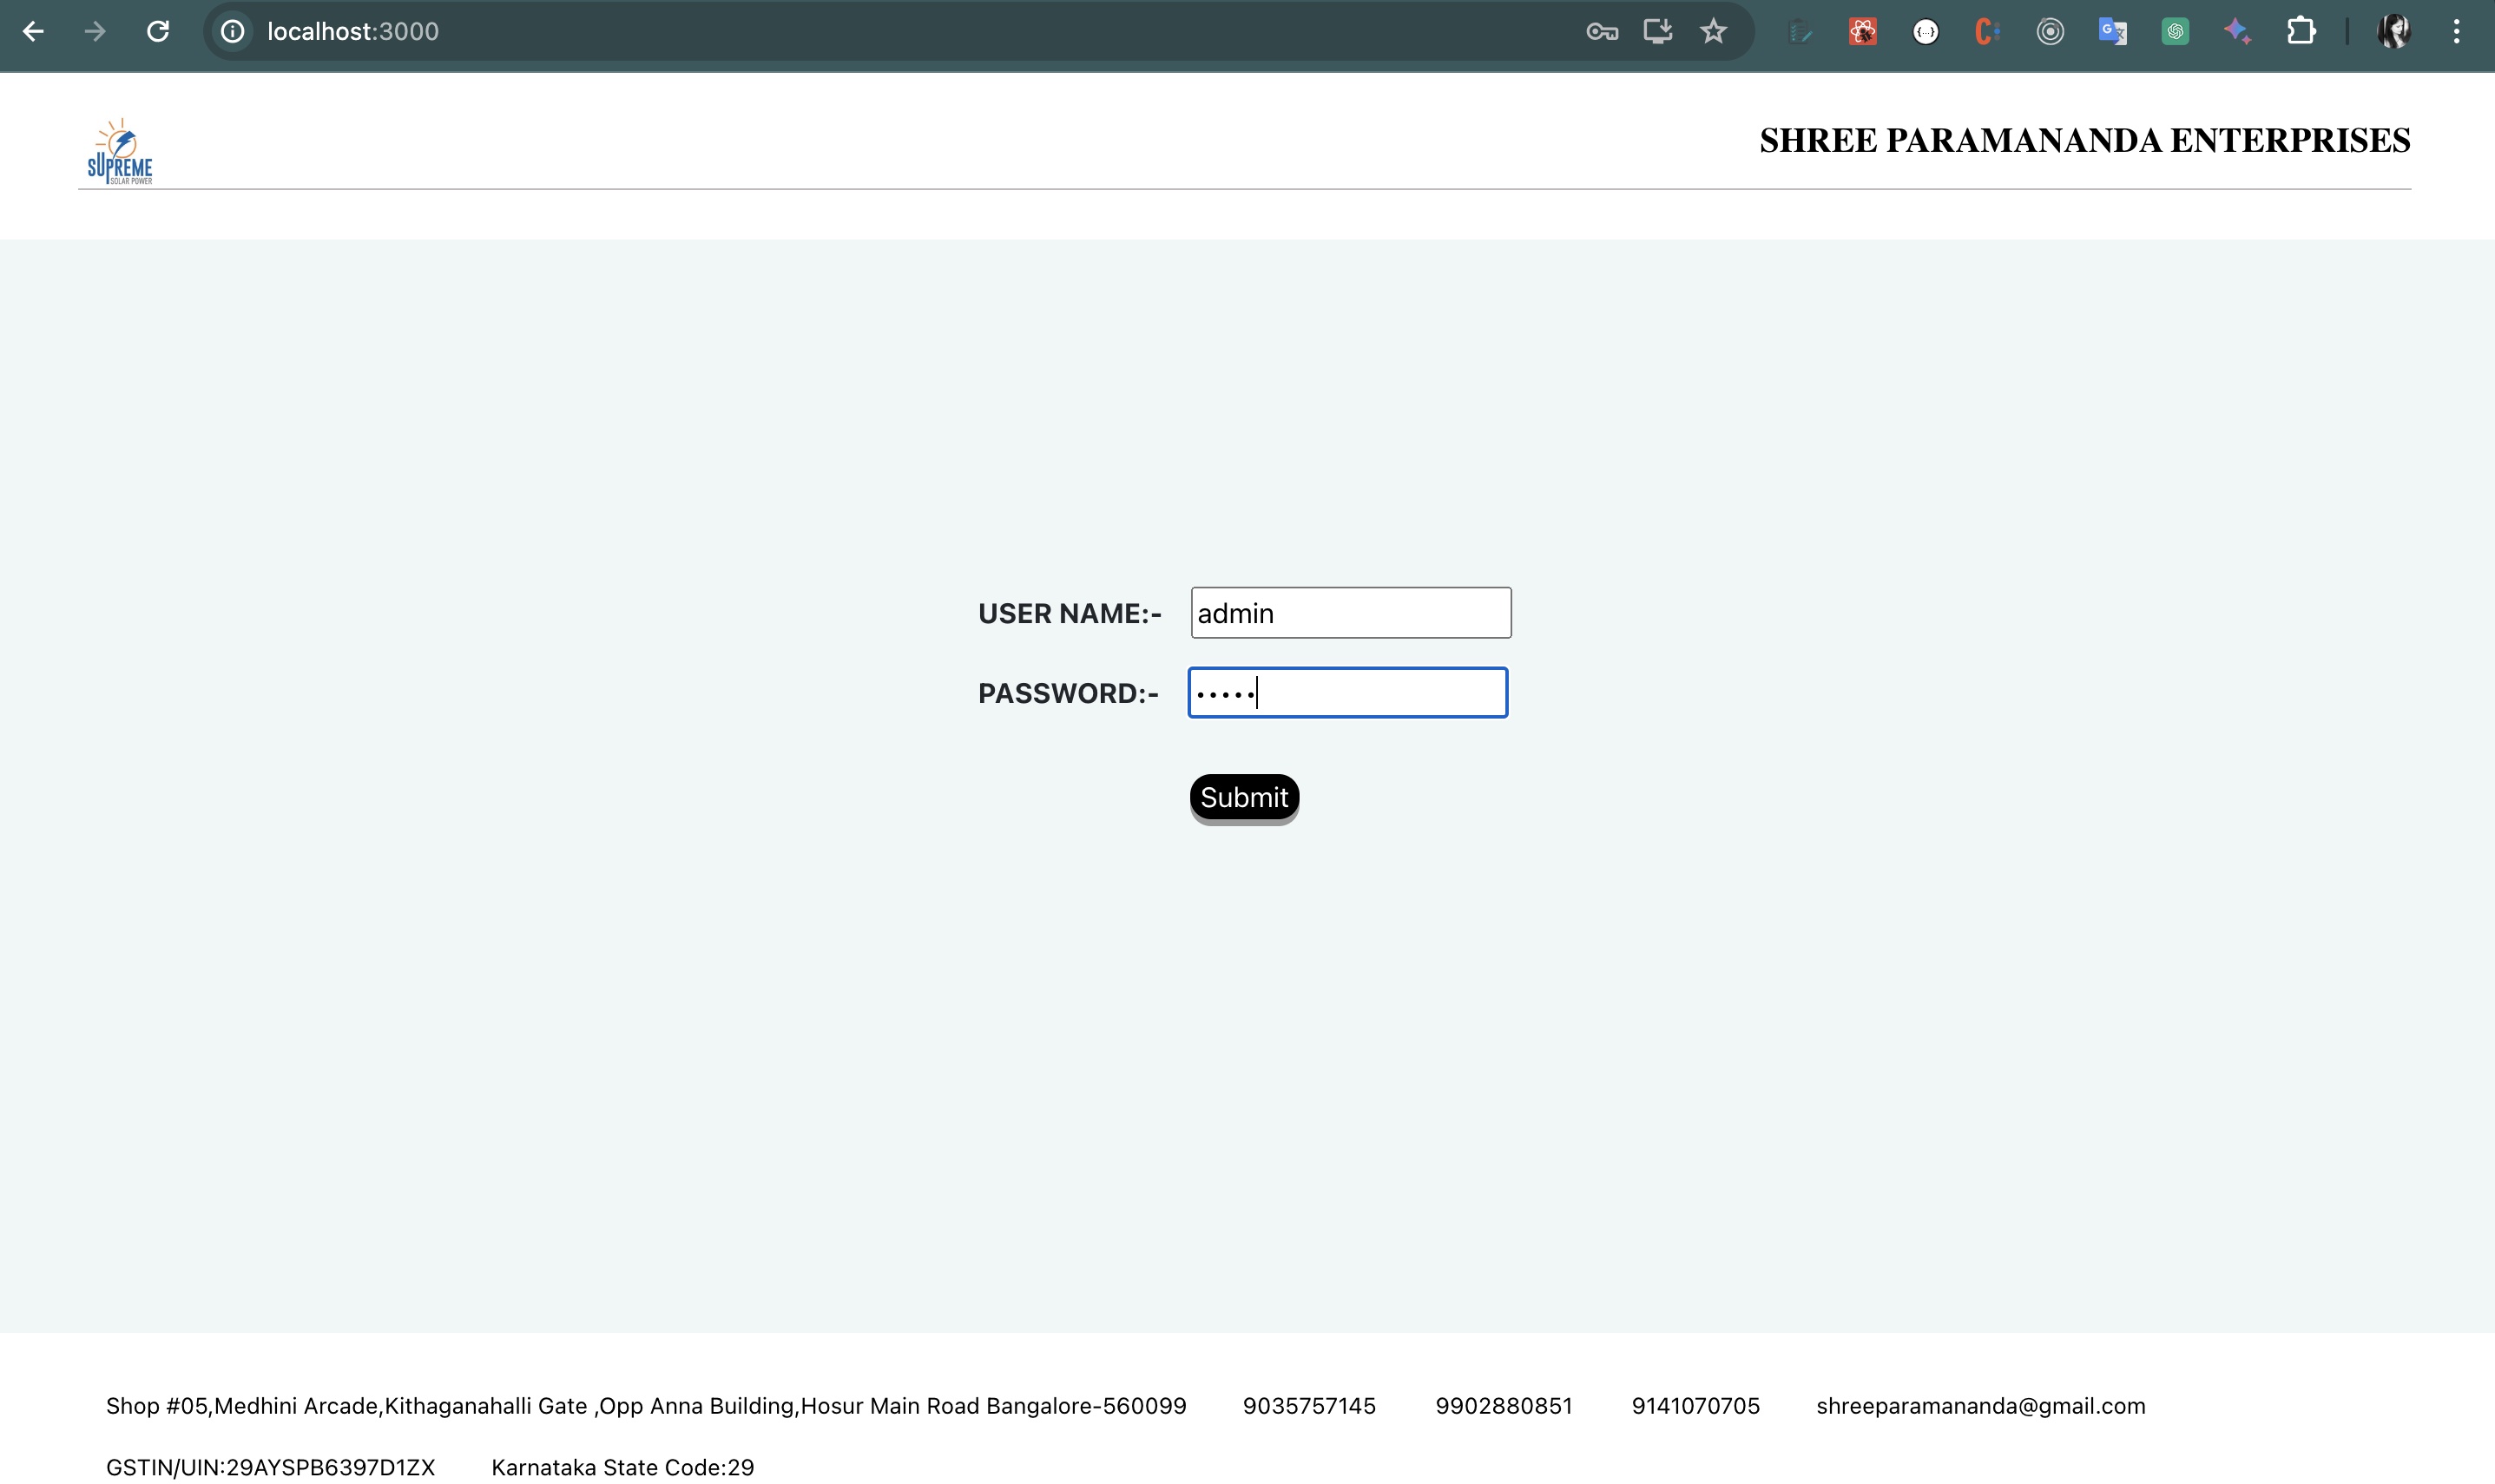Reload the current page
Viewport: 2495px width, 1484px height.
pos(158,32)
